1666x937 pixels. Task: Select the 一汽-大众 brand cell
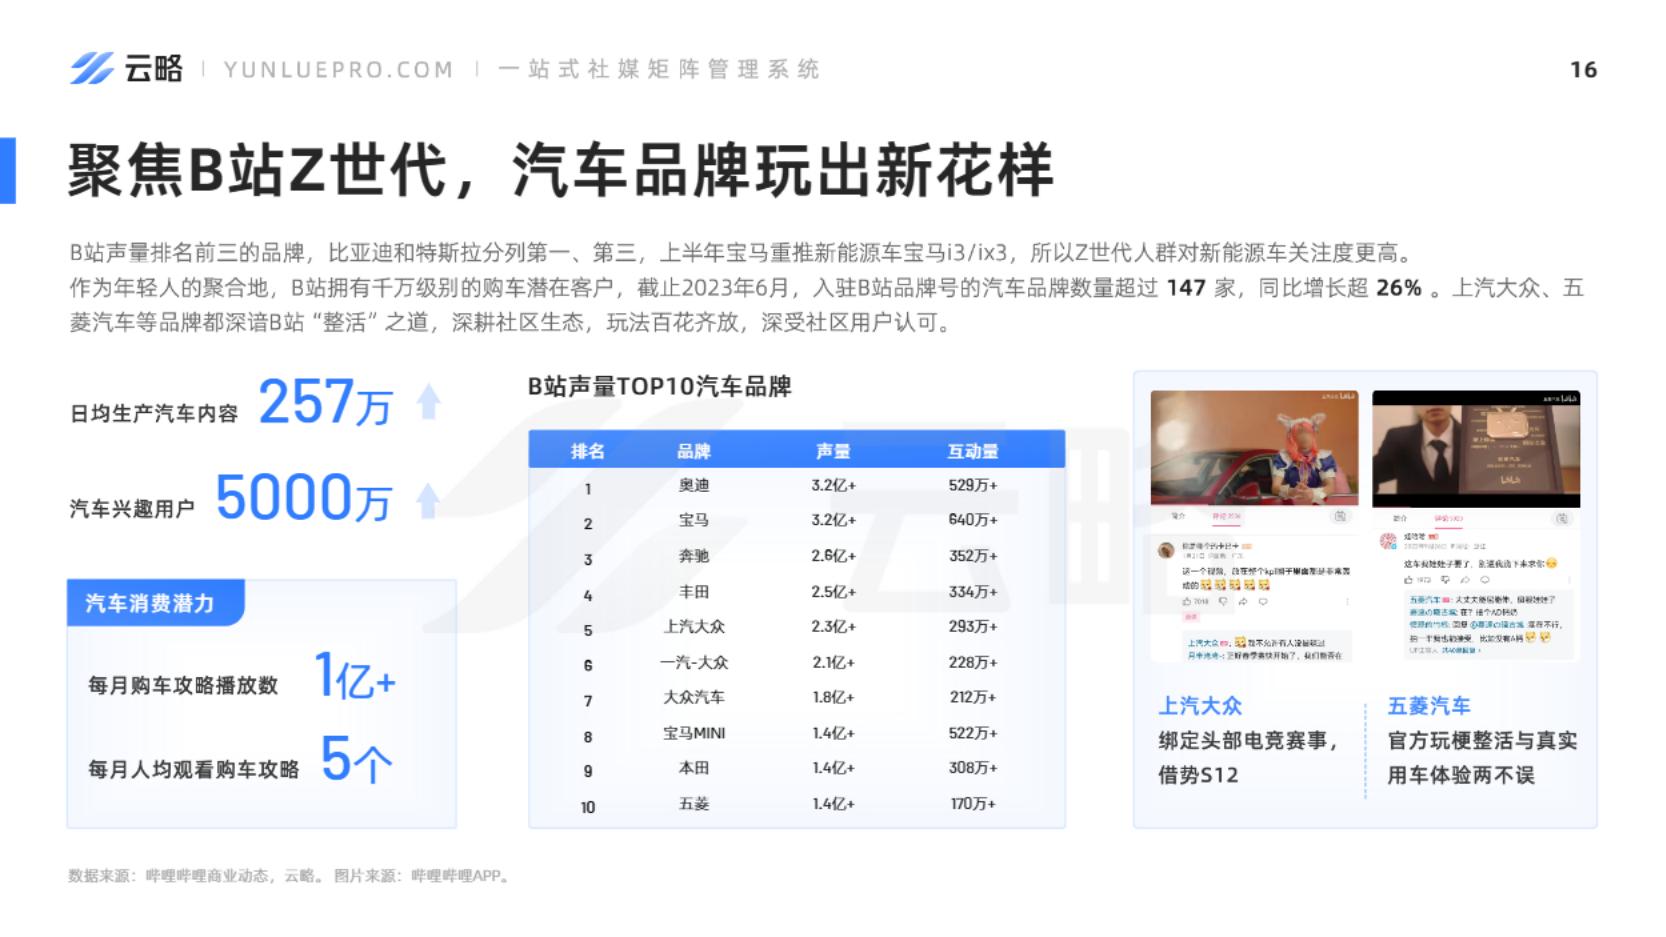point(693,663)
